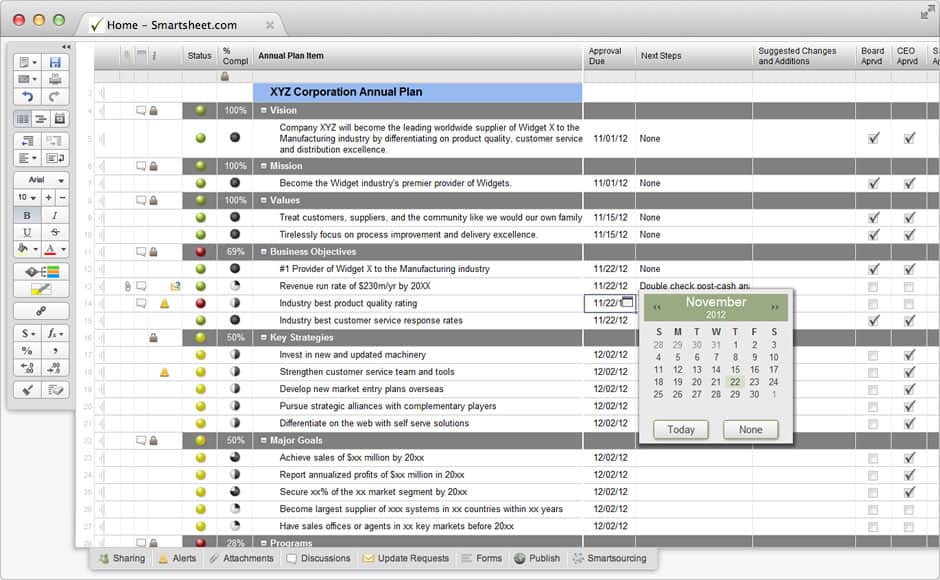Viewport: 940px width, 580px height.
Task: Toggle Bold formatting
Action: tap(27, 215)
